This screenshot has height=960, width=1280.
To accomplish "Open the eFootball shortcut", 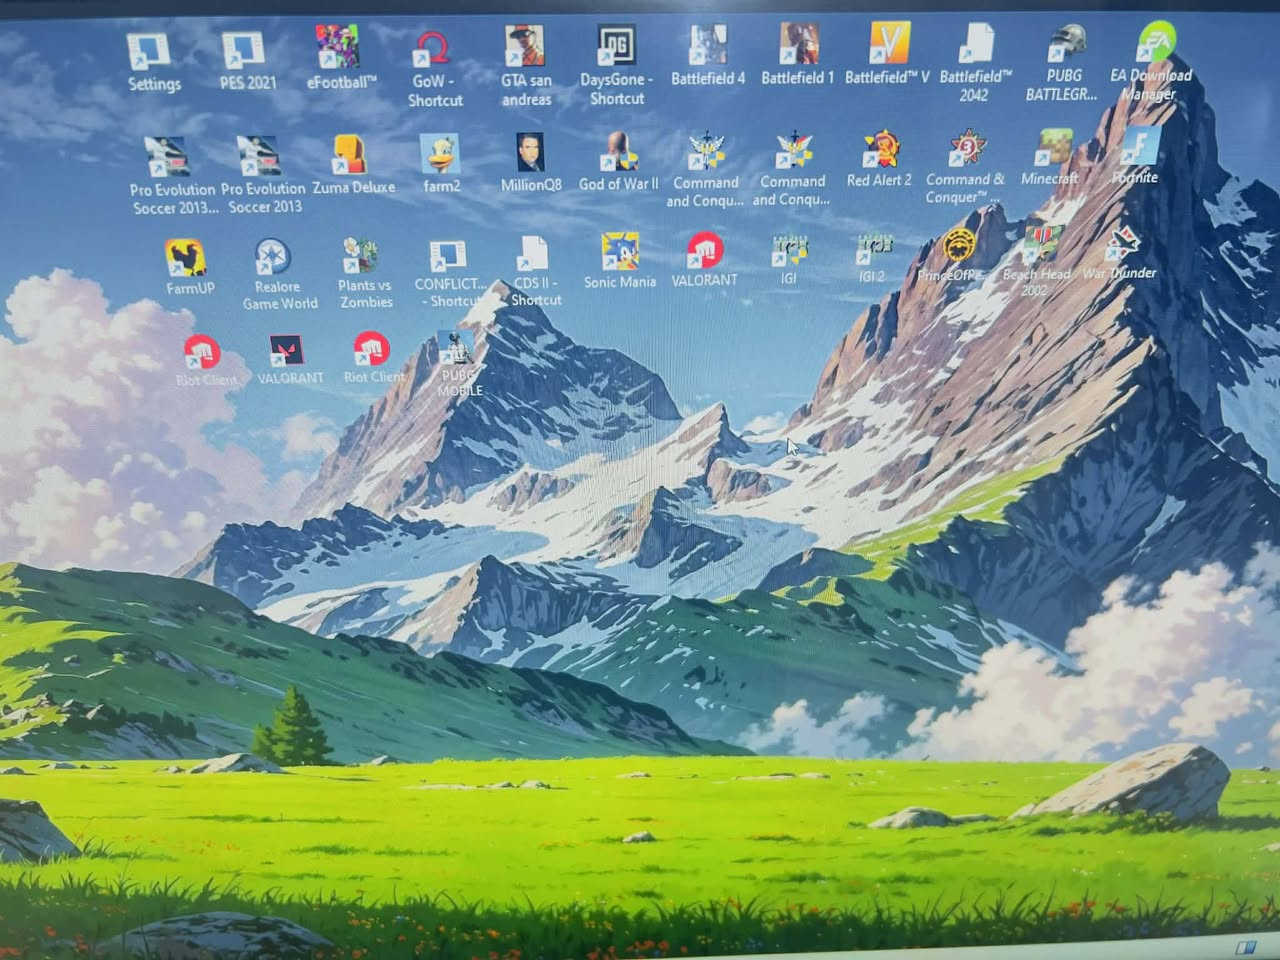I will 338,45.
